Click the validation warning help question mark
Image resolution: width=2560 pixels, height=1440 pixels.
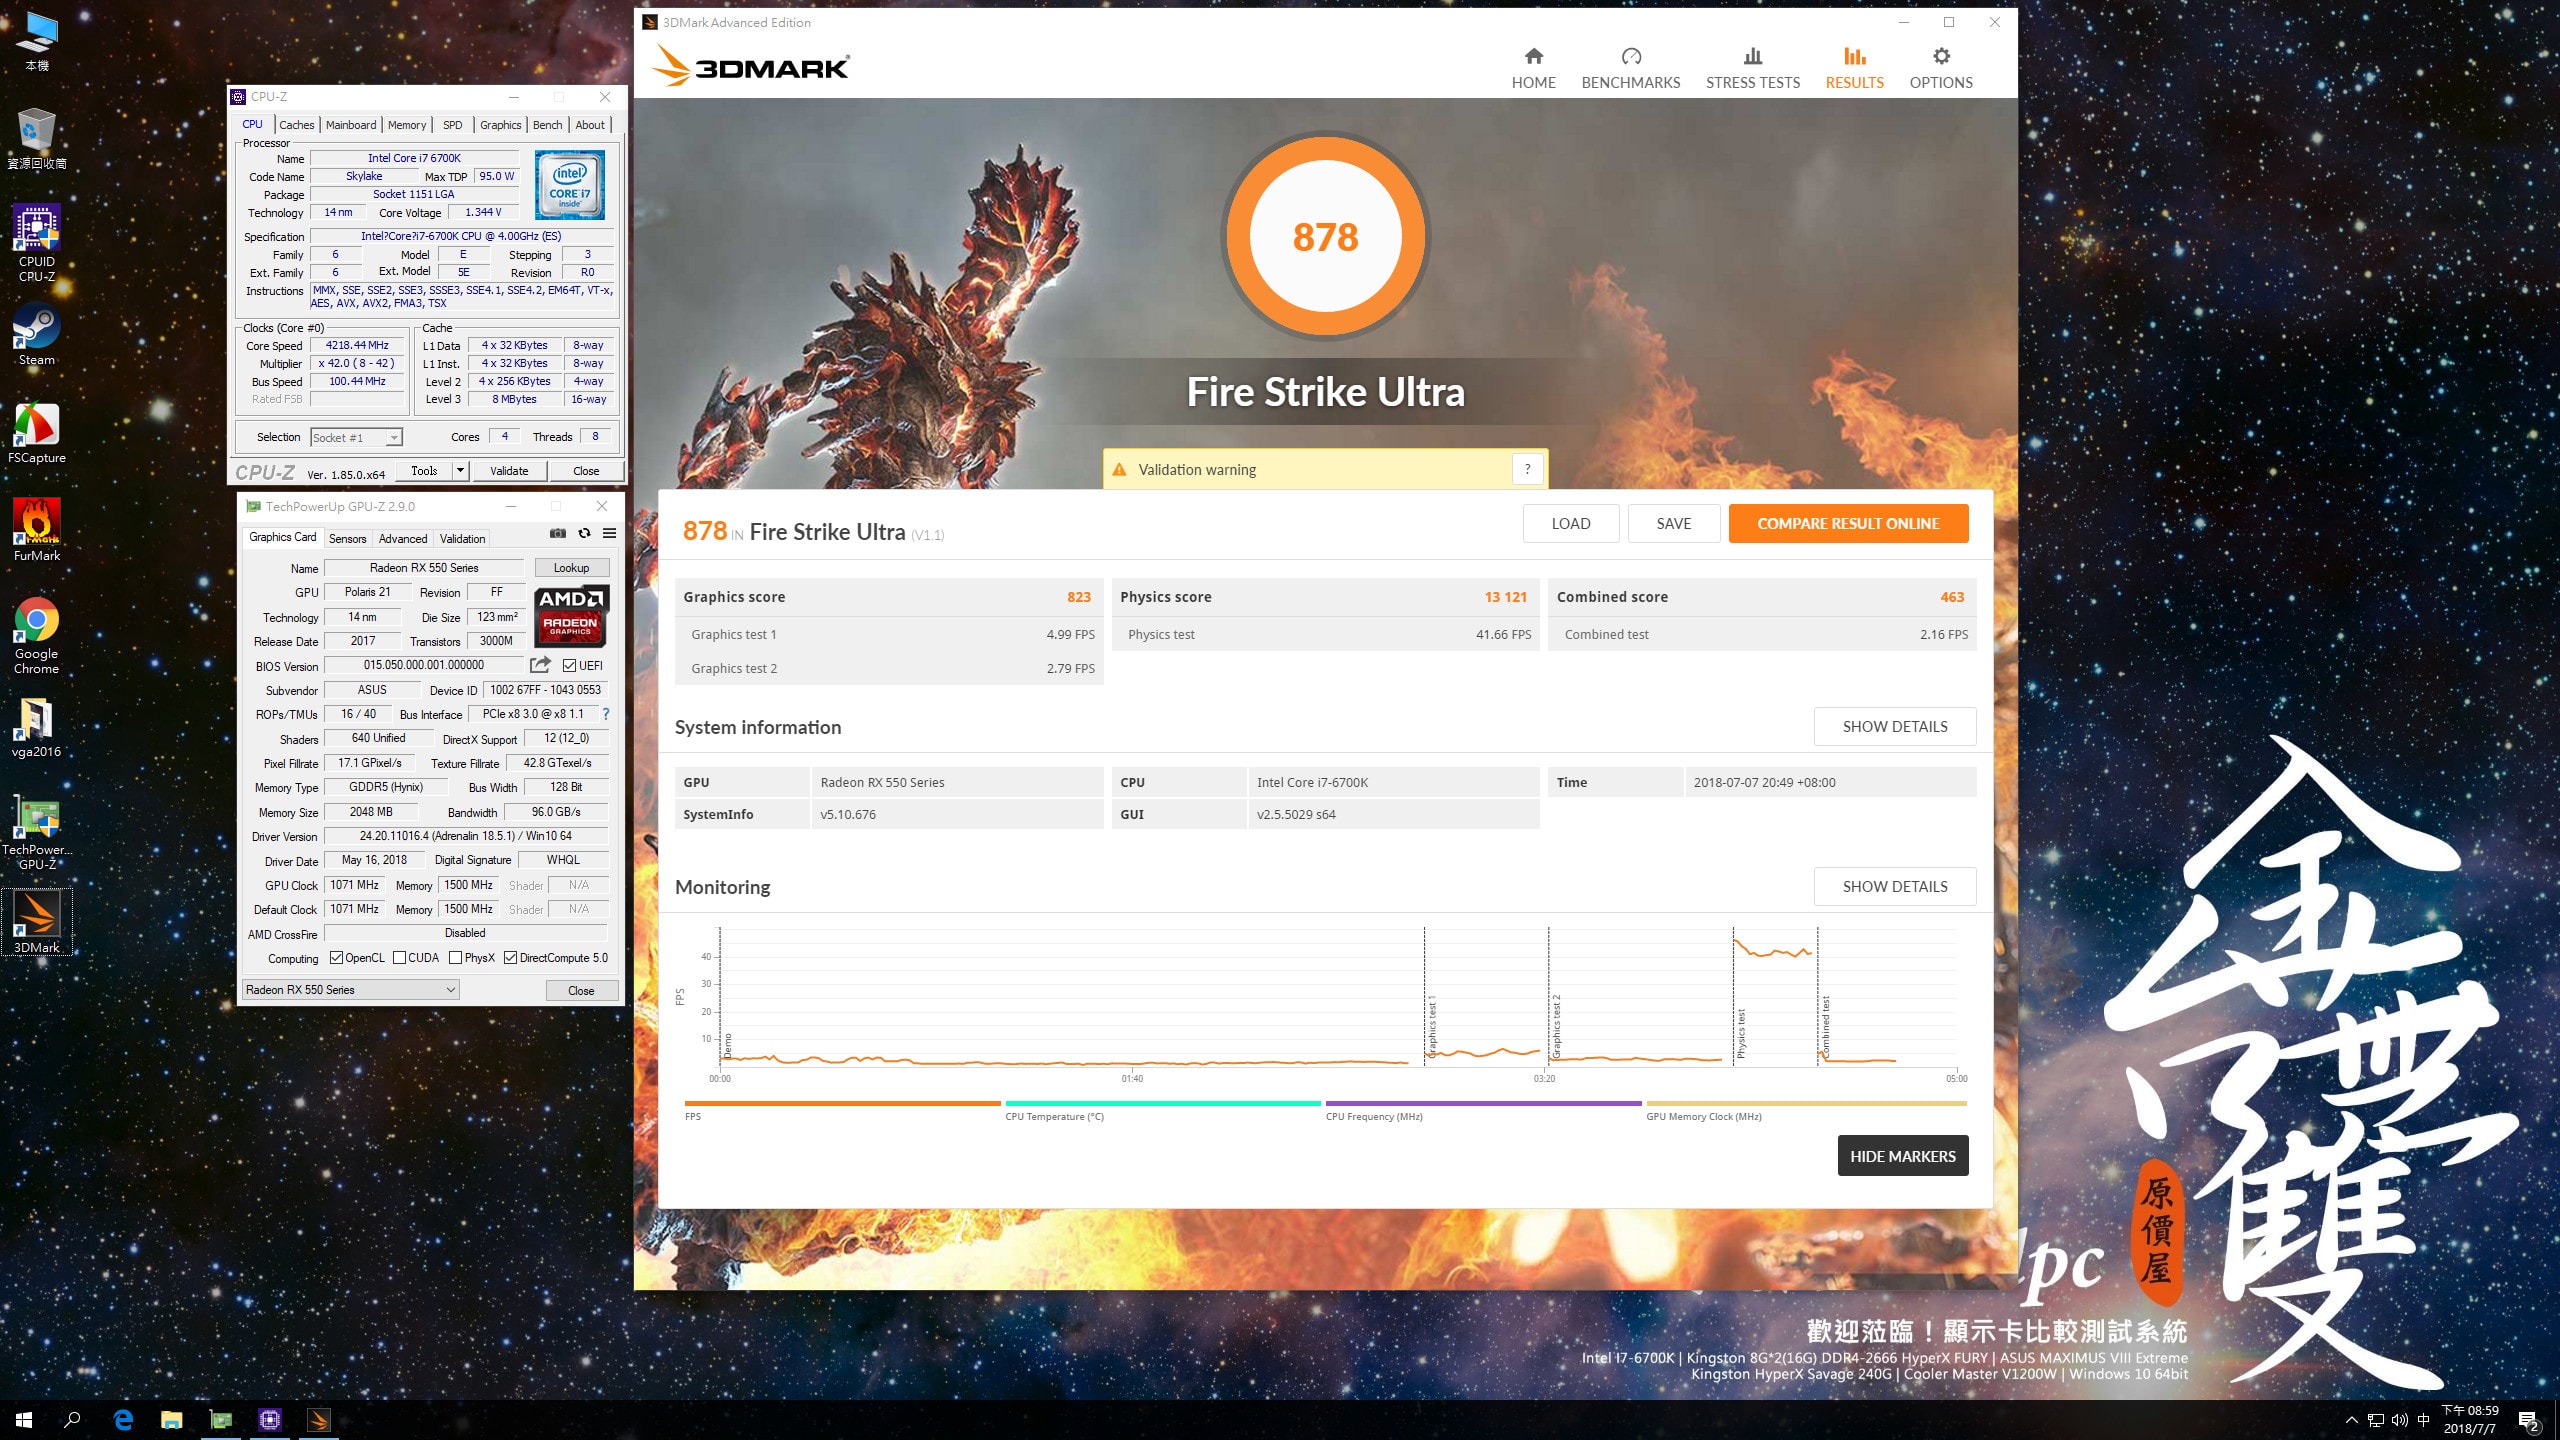tap(1527, 469)
